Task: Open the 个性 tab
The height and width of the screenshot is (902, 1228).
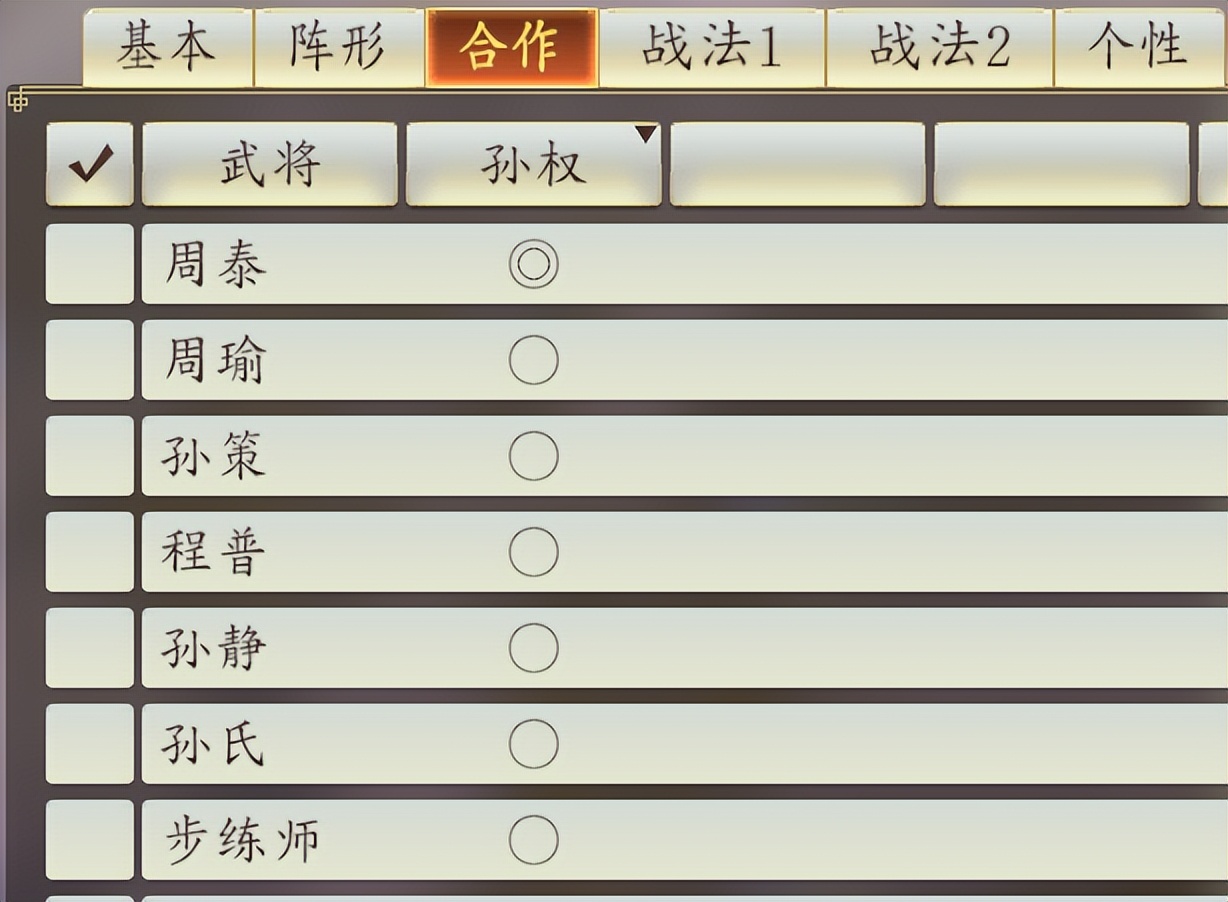Action: [x=1138, y=48]
